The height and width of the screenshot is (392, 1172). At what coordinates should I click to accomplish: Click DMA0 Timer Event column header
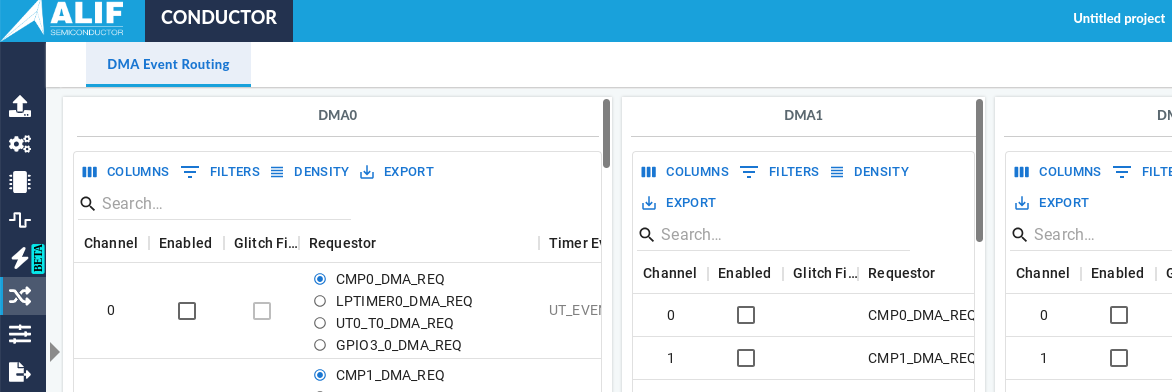(x=575, y=243)
